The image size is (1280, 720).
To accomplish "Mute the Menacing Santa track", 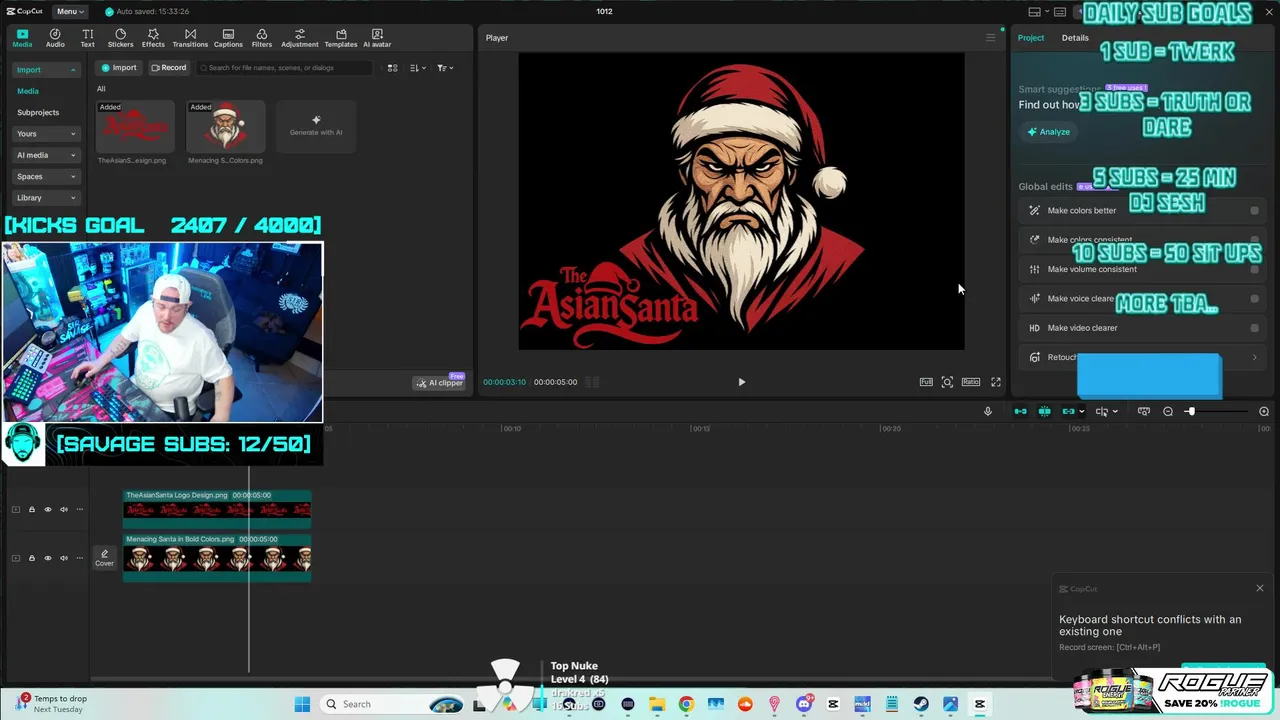I will [x=64, y=558].
